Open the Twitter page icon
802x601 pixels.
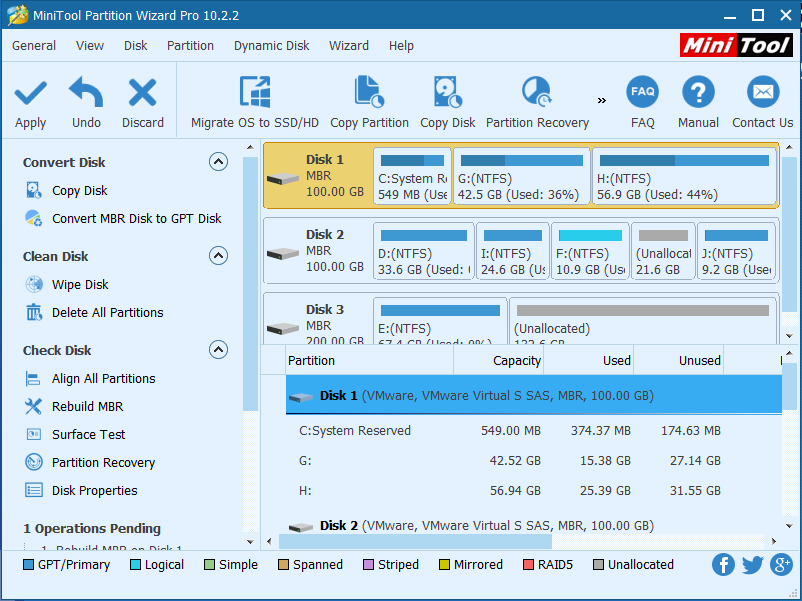pos(752,565)
